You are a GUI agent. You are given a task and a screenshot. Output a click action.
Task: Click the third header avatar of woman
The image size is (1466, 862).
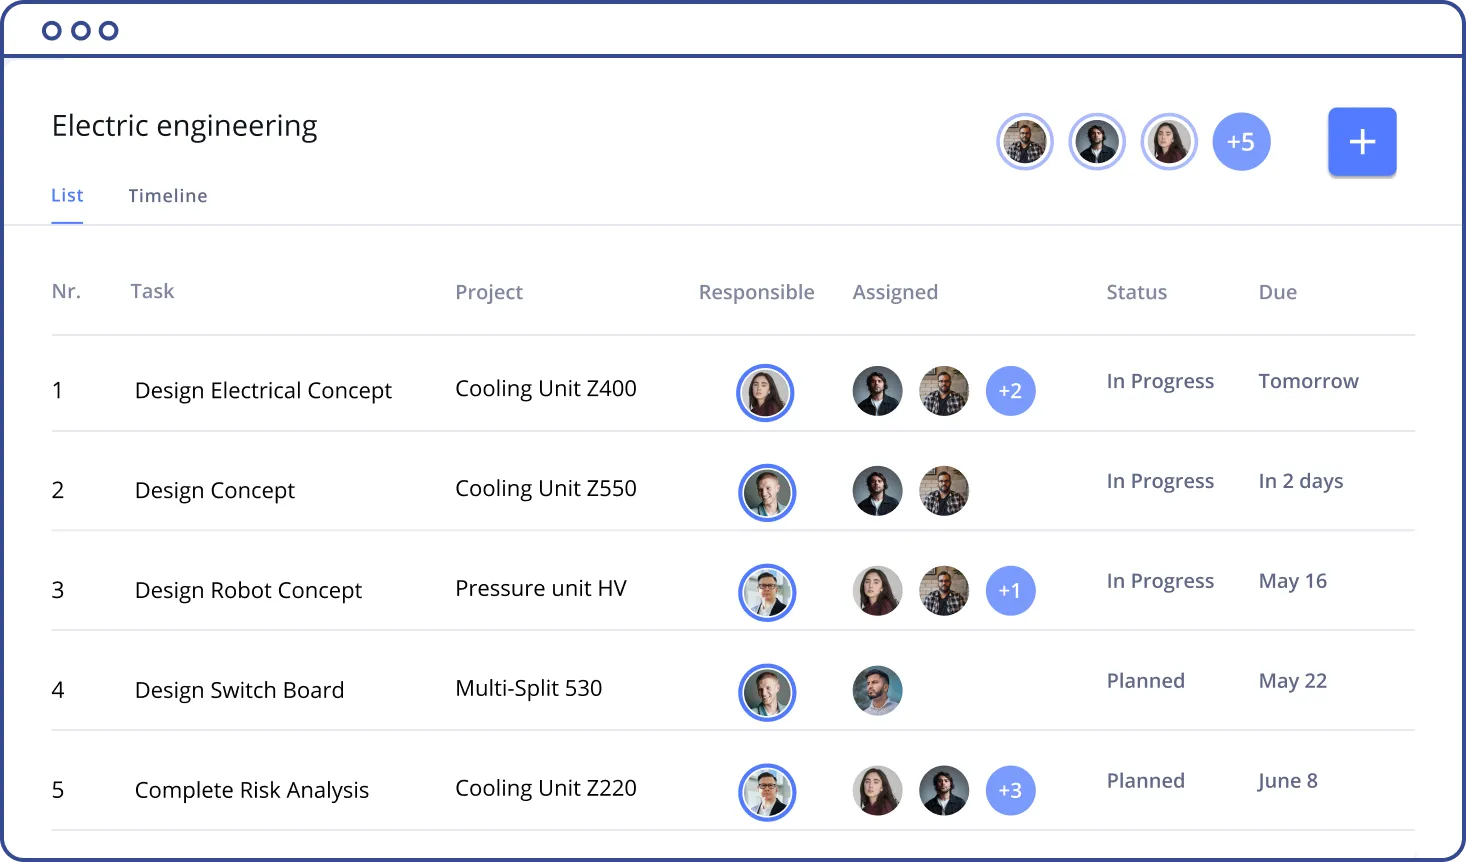[x=1169, y=142]
